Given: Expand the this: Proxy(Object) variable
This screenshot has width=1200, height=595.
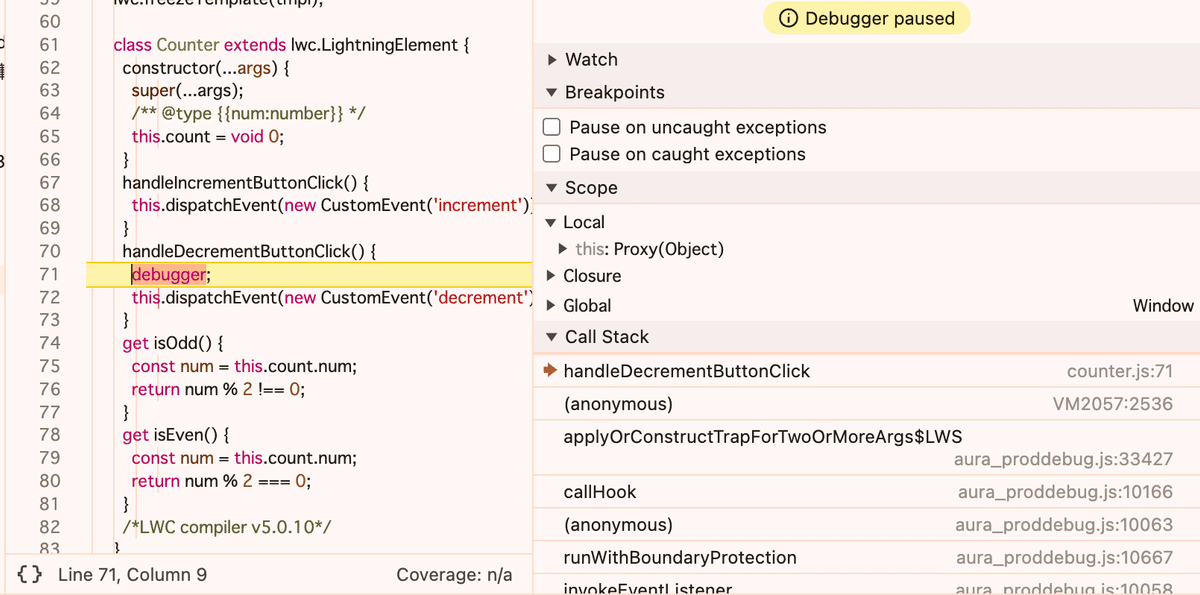Looking at the screenshot, I should (566, 249).
